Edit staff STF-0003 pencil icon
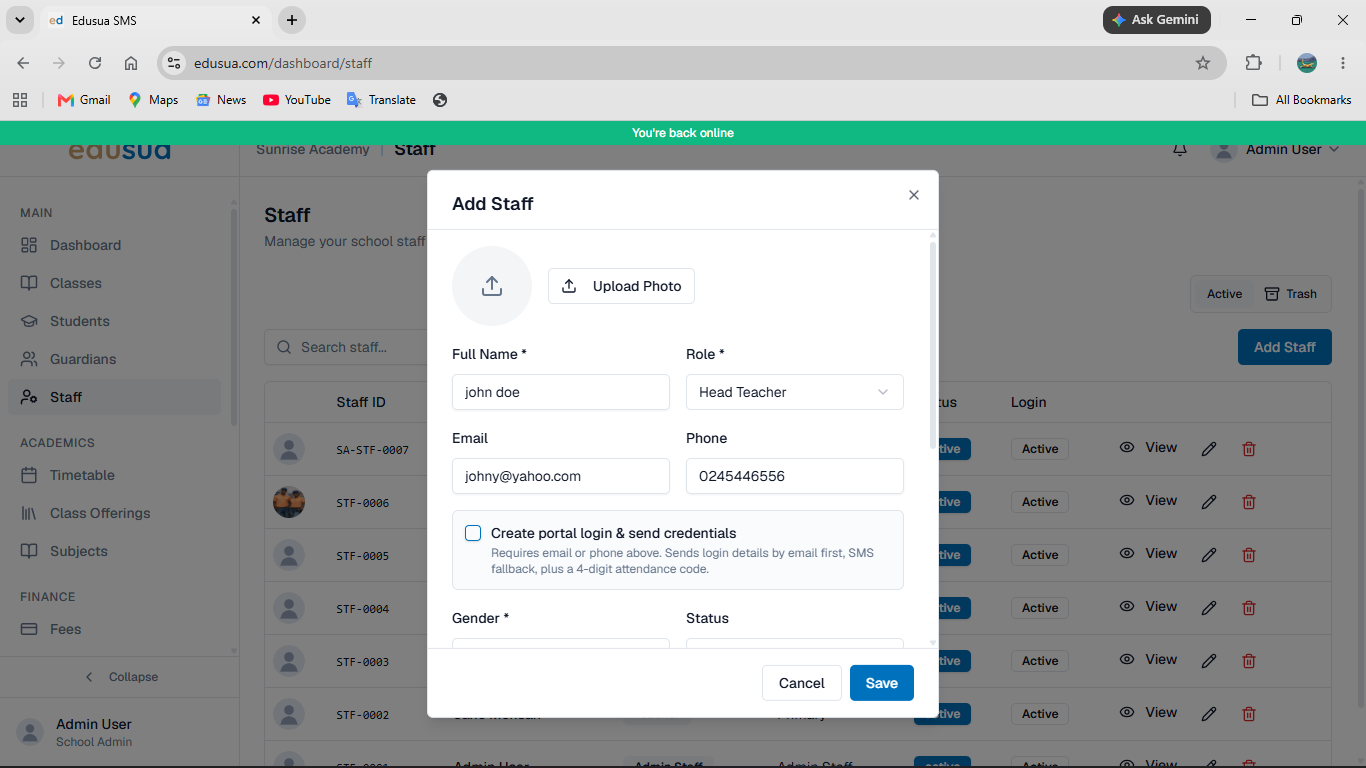The width and height of the screenshot is (1366, 768). click(1209, 661)
